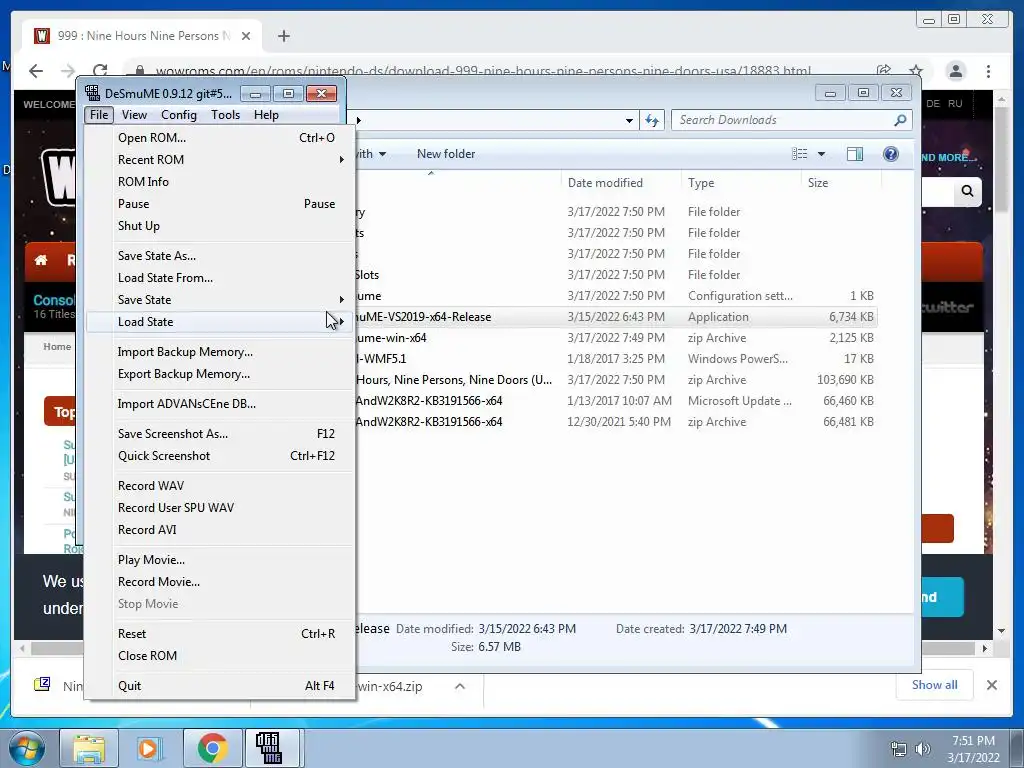The width and height of the screenshot is (1024, 768).
Task: Open Chrome from the taskbar
Action: 213,748
